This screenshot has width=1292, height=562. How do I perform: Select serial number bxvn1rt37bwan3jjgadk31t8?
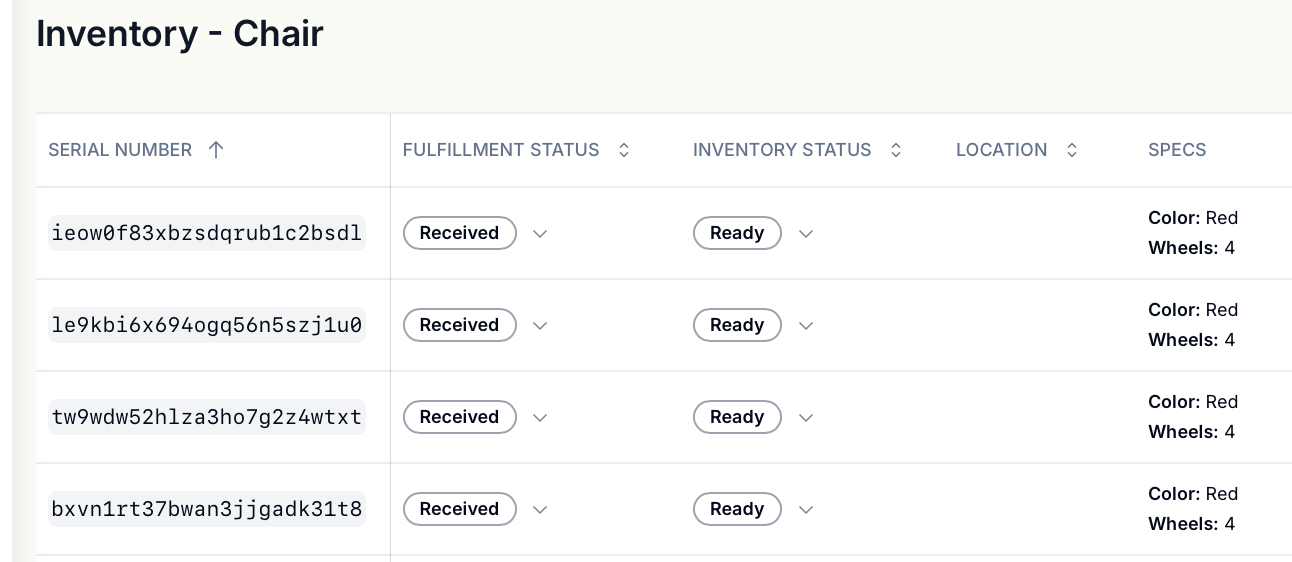(207, 509)
